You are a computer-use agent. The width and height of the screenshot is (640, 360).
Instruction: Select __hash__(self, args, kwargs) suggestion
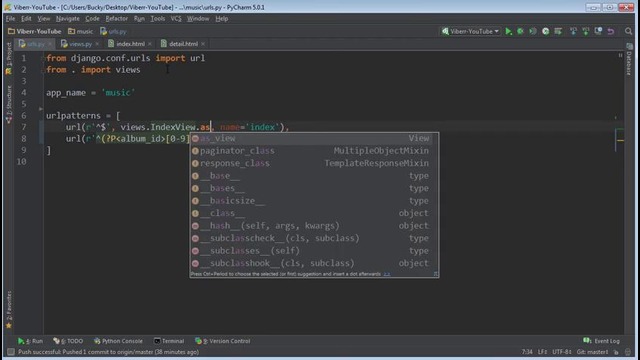point(314,226)
